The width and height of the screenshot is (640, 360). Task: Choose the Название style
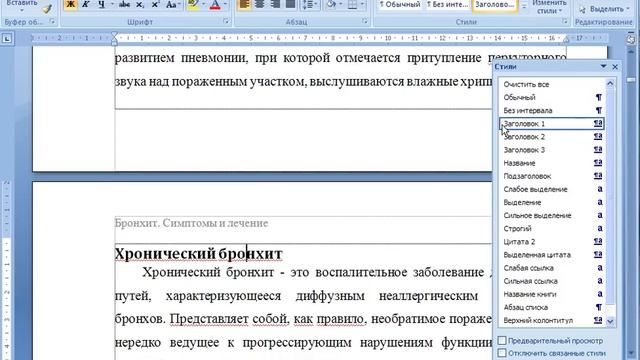(551, 163)
